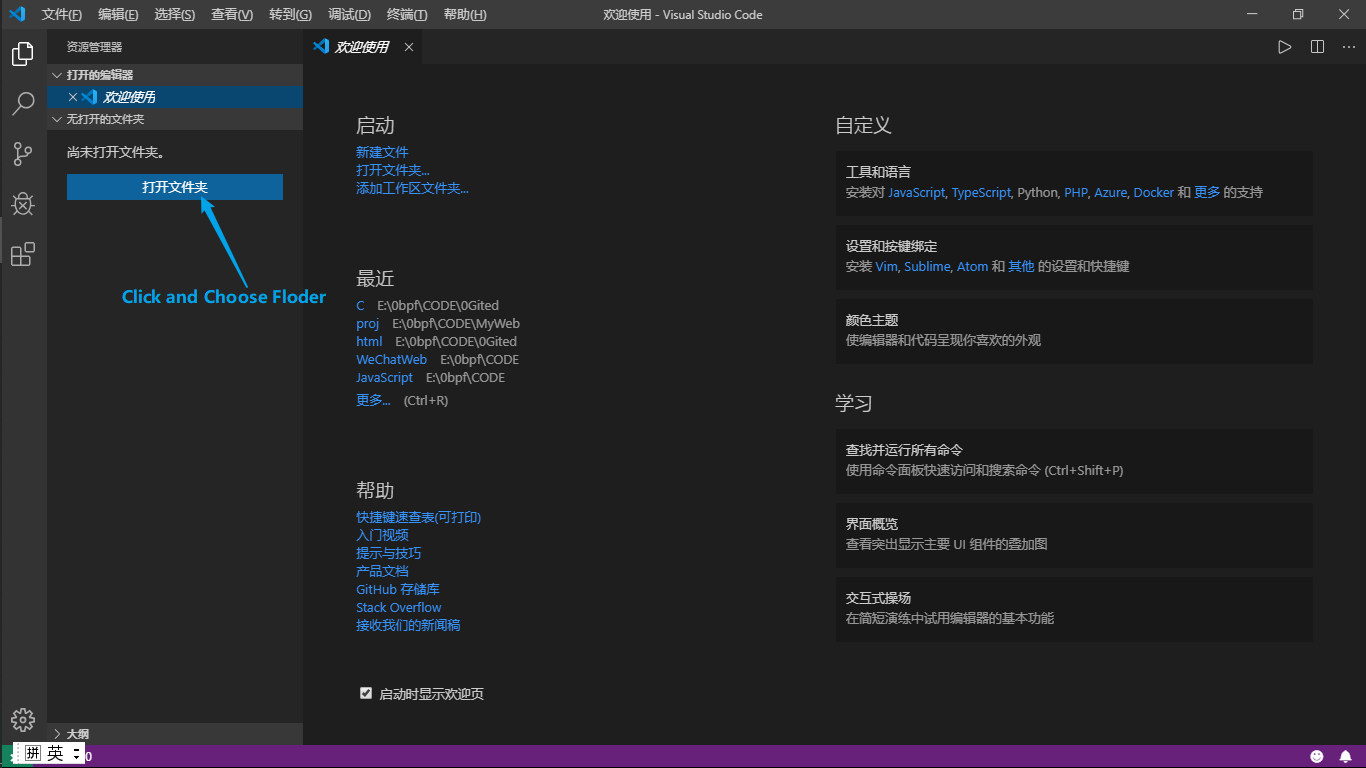
Task: Open the 调试 menu
Action: pyautogui.click(x=348, y=14)
